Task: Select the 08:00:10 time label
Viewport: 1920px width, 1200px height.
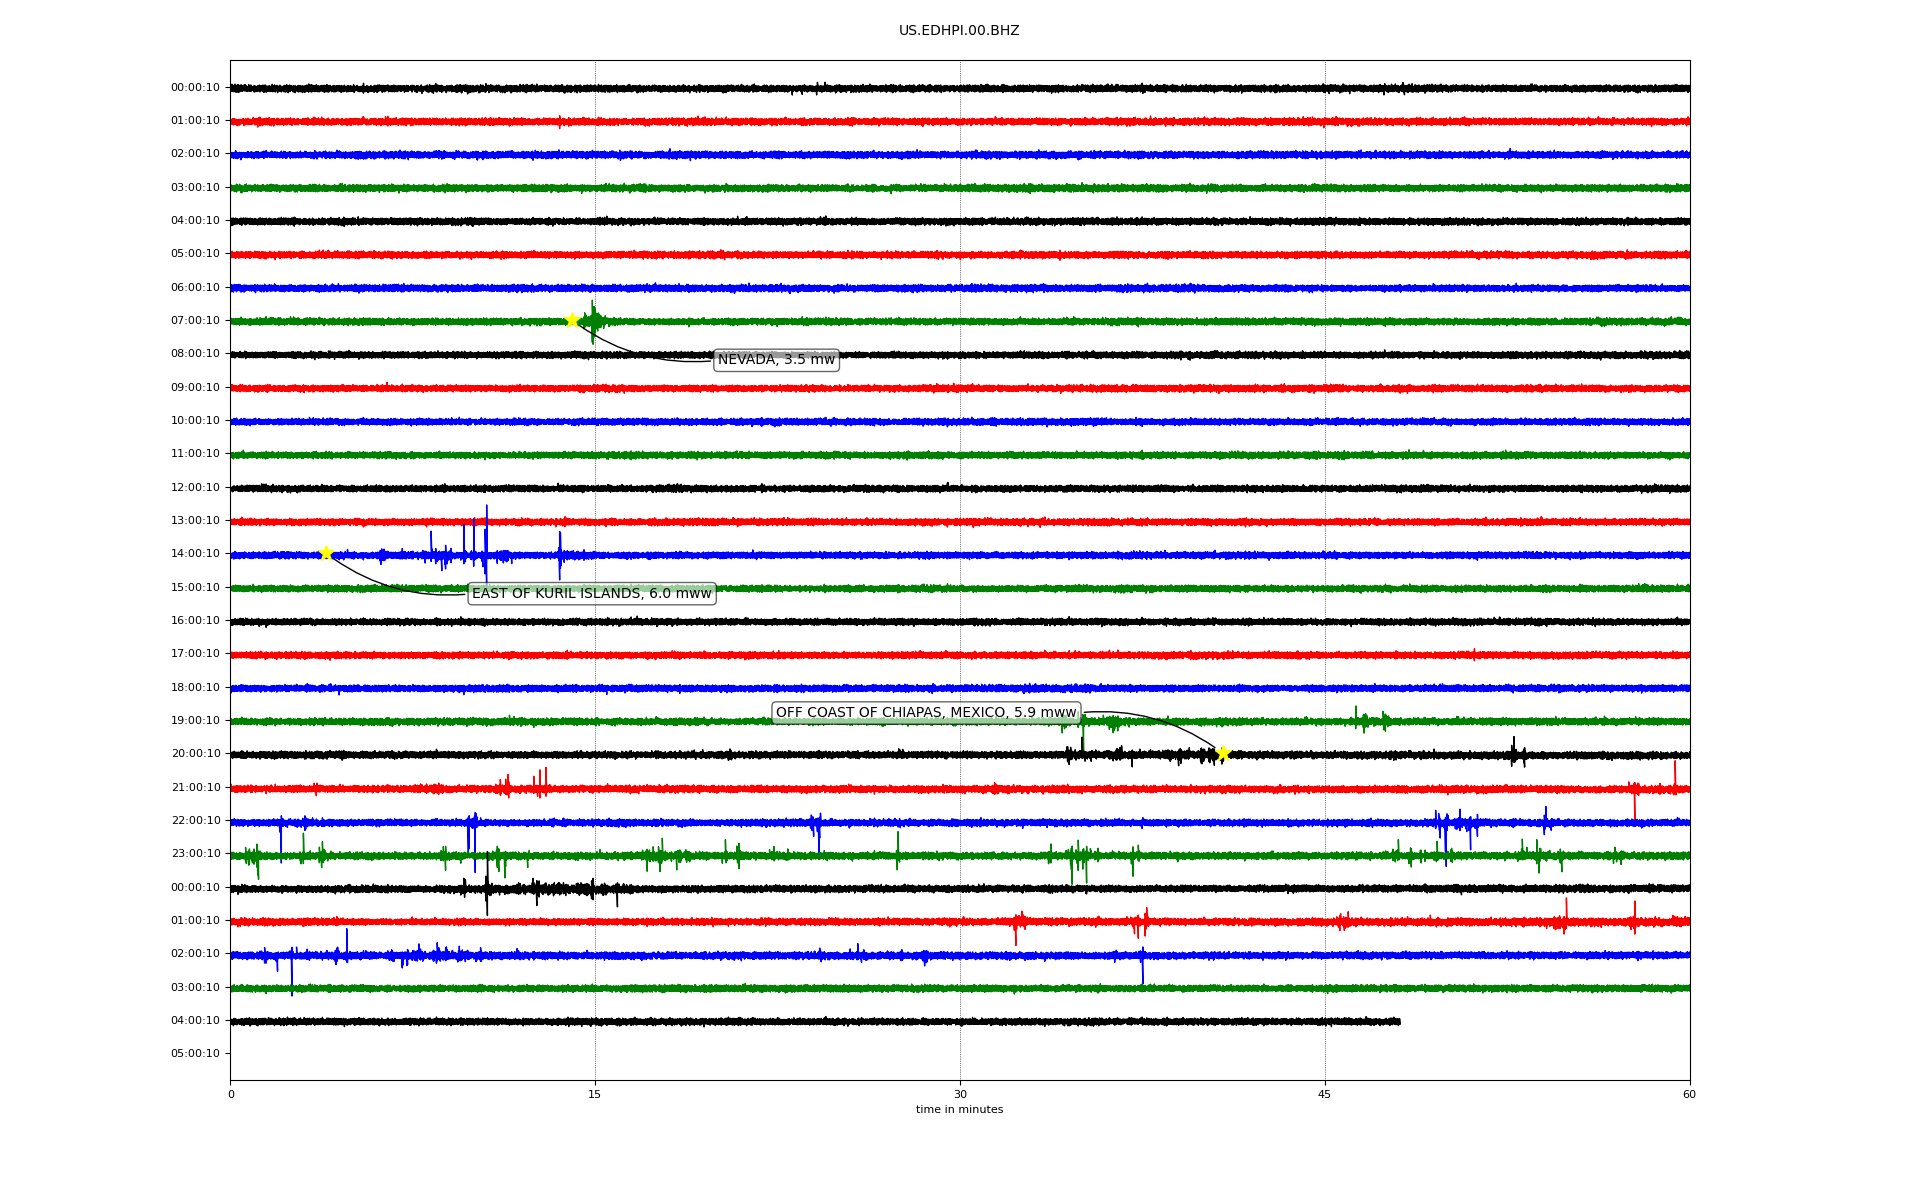Action: click(195, 354)
